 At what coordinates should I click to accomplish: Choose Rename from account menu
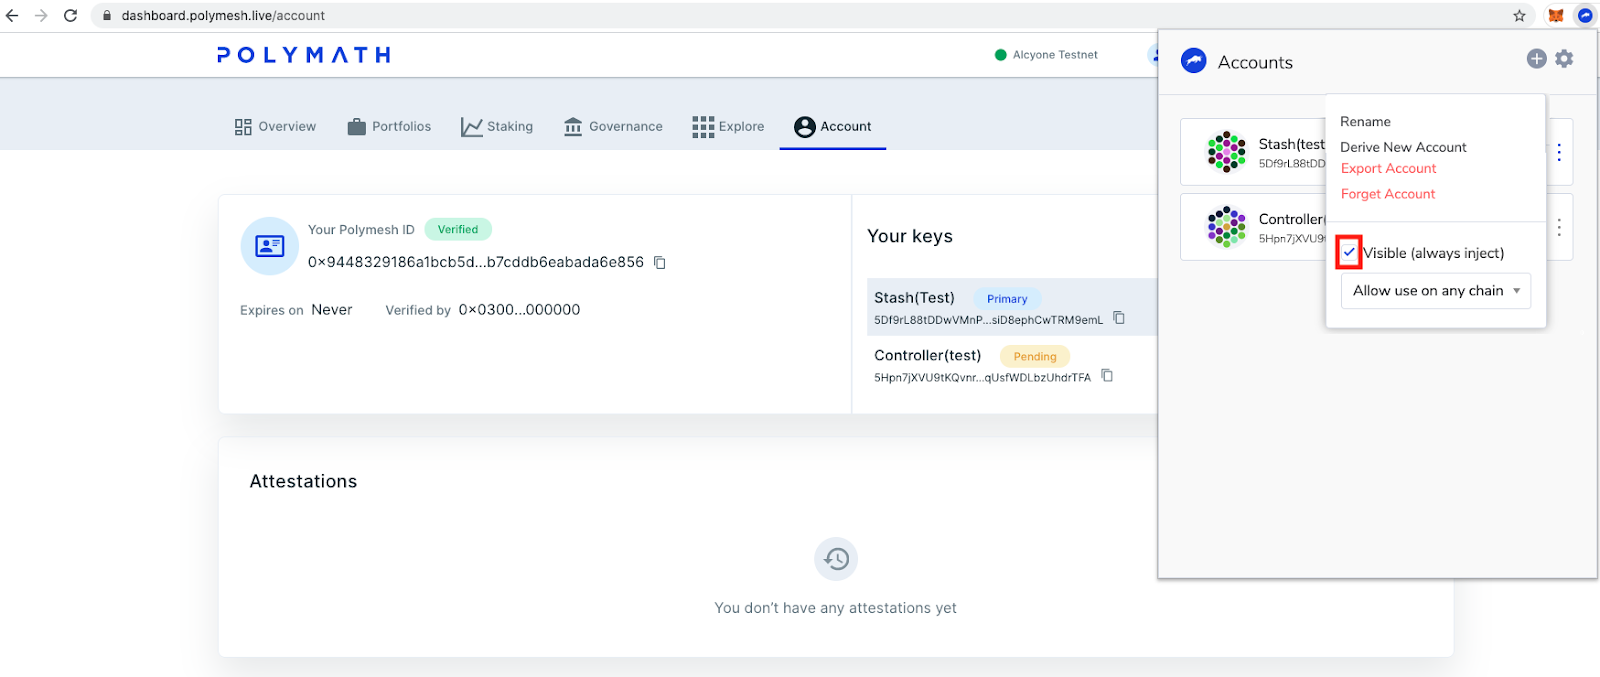click(1365, 122)
